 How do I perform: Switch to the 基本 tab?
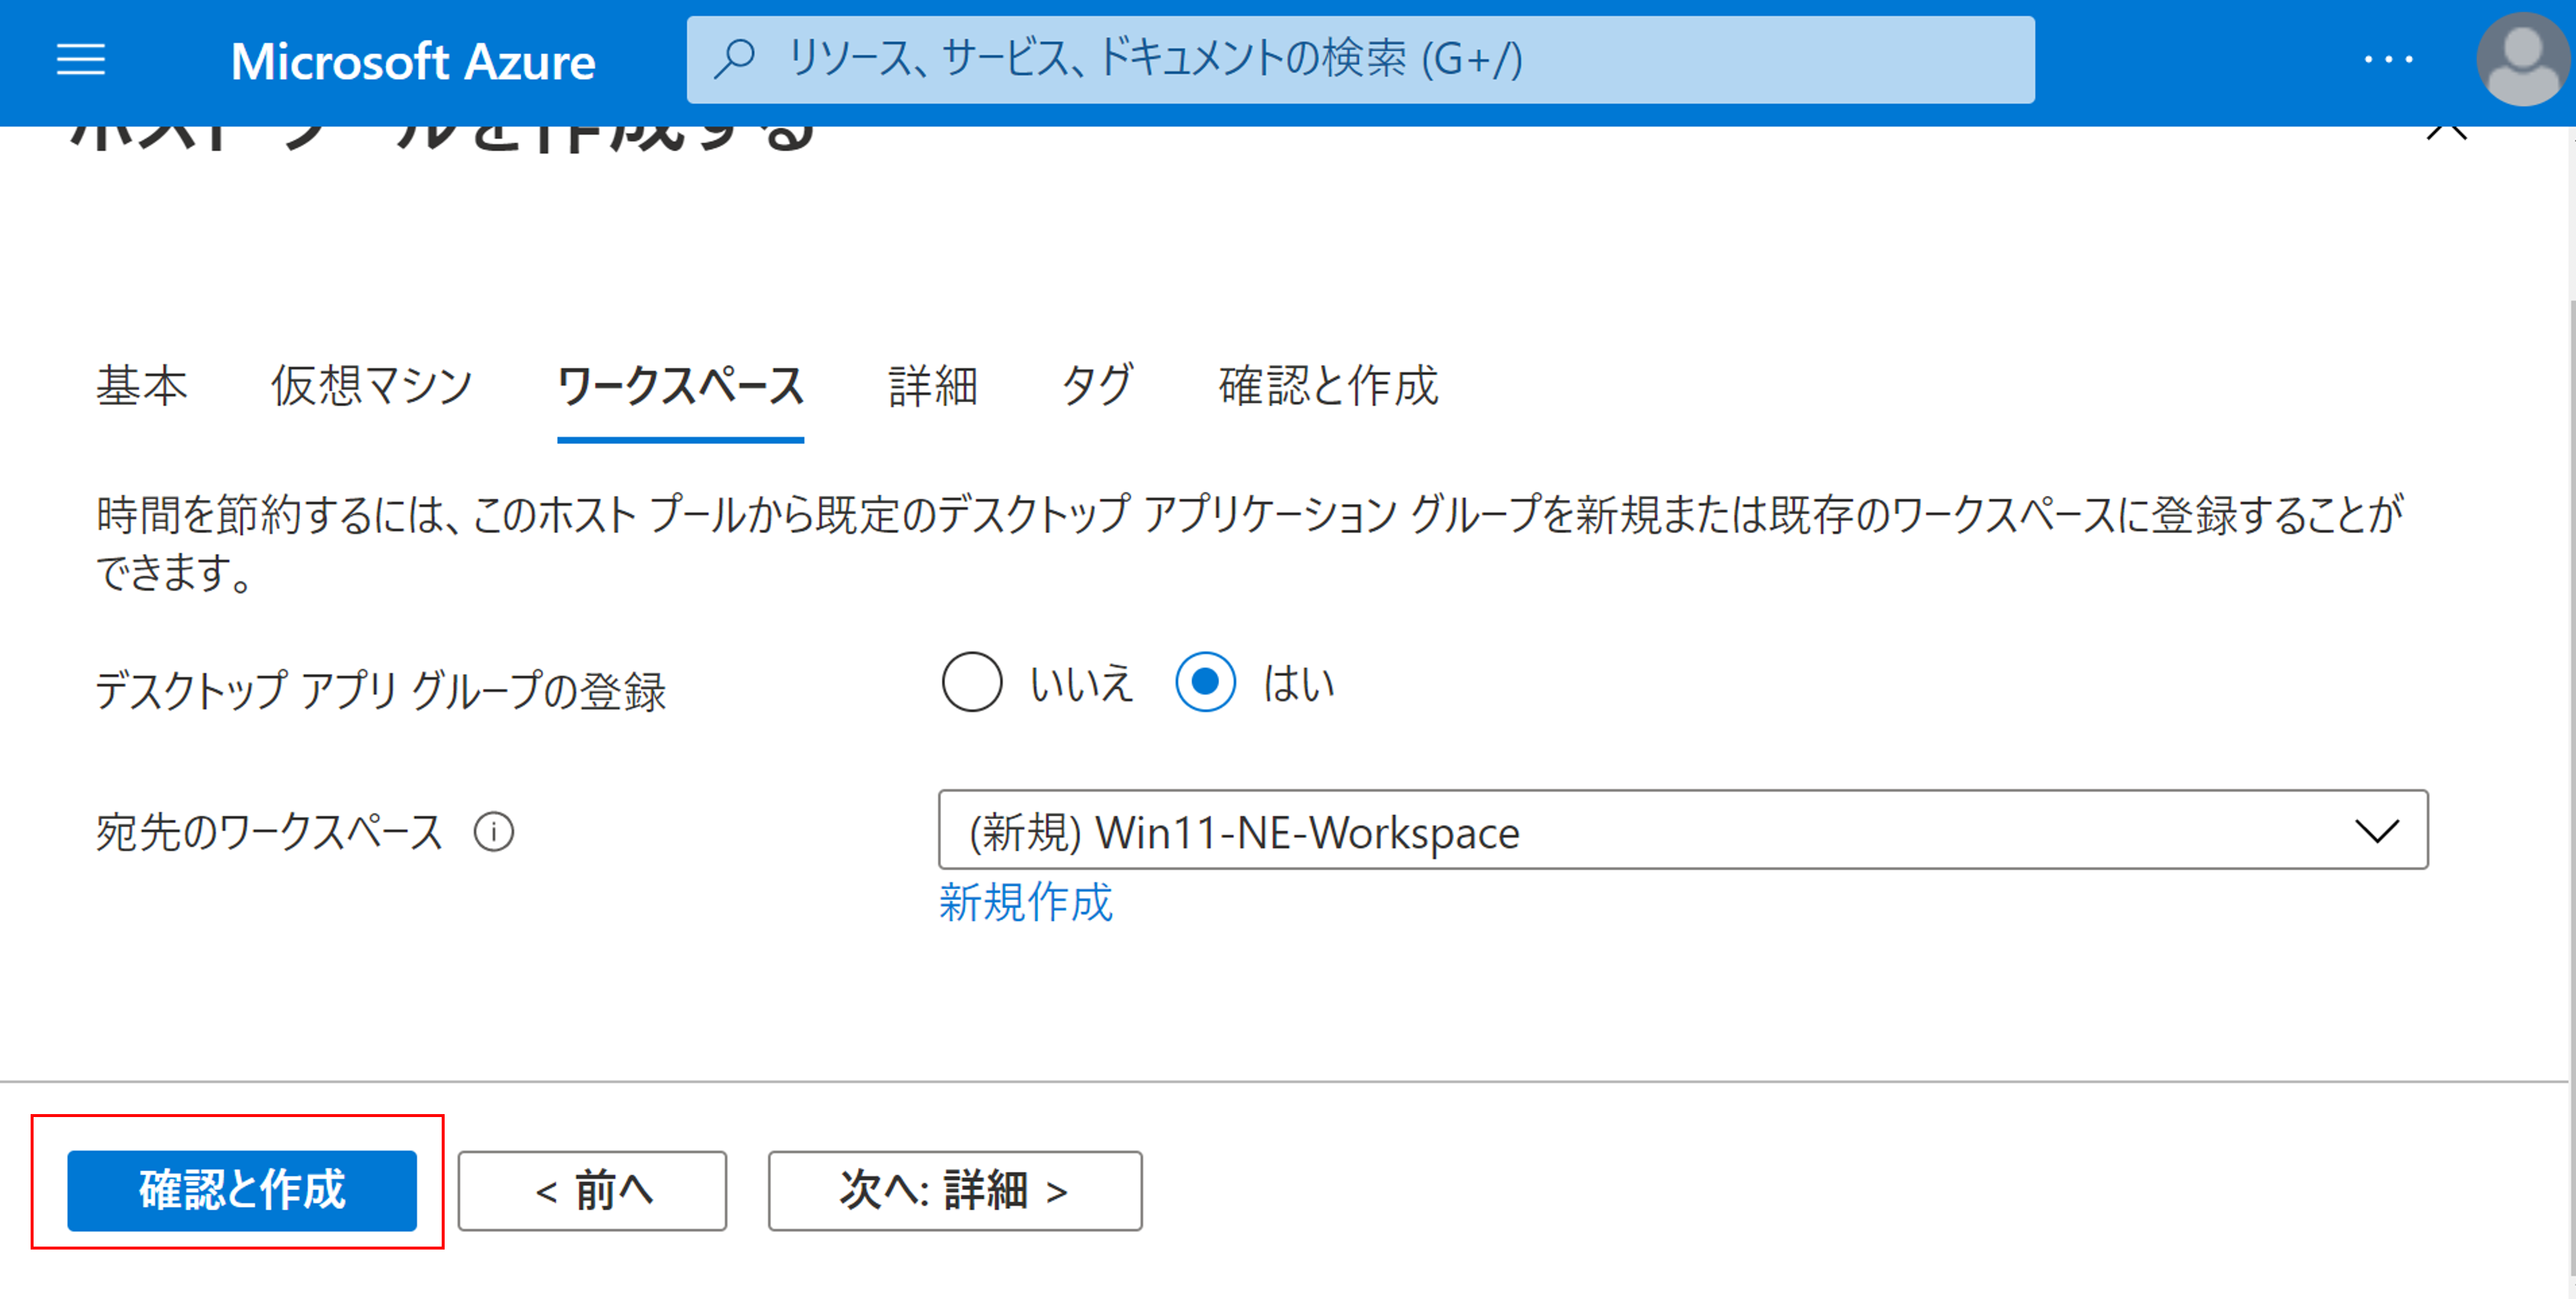pos(141,386)
